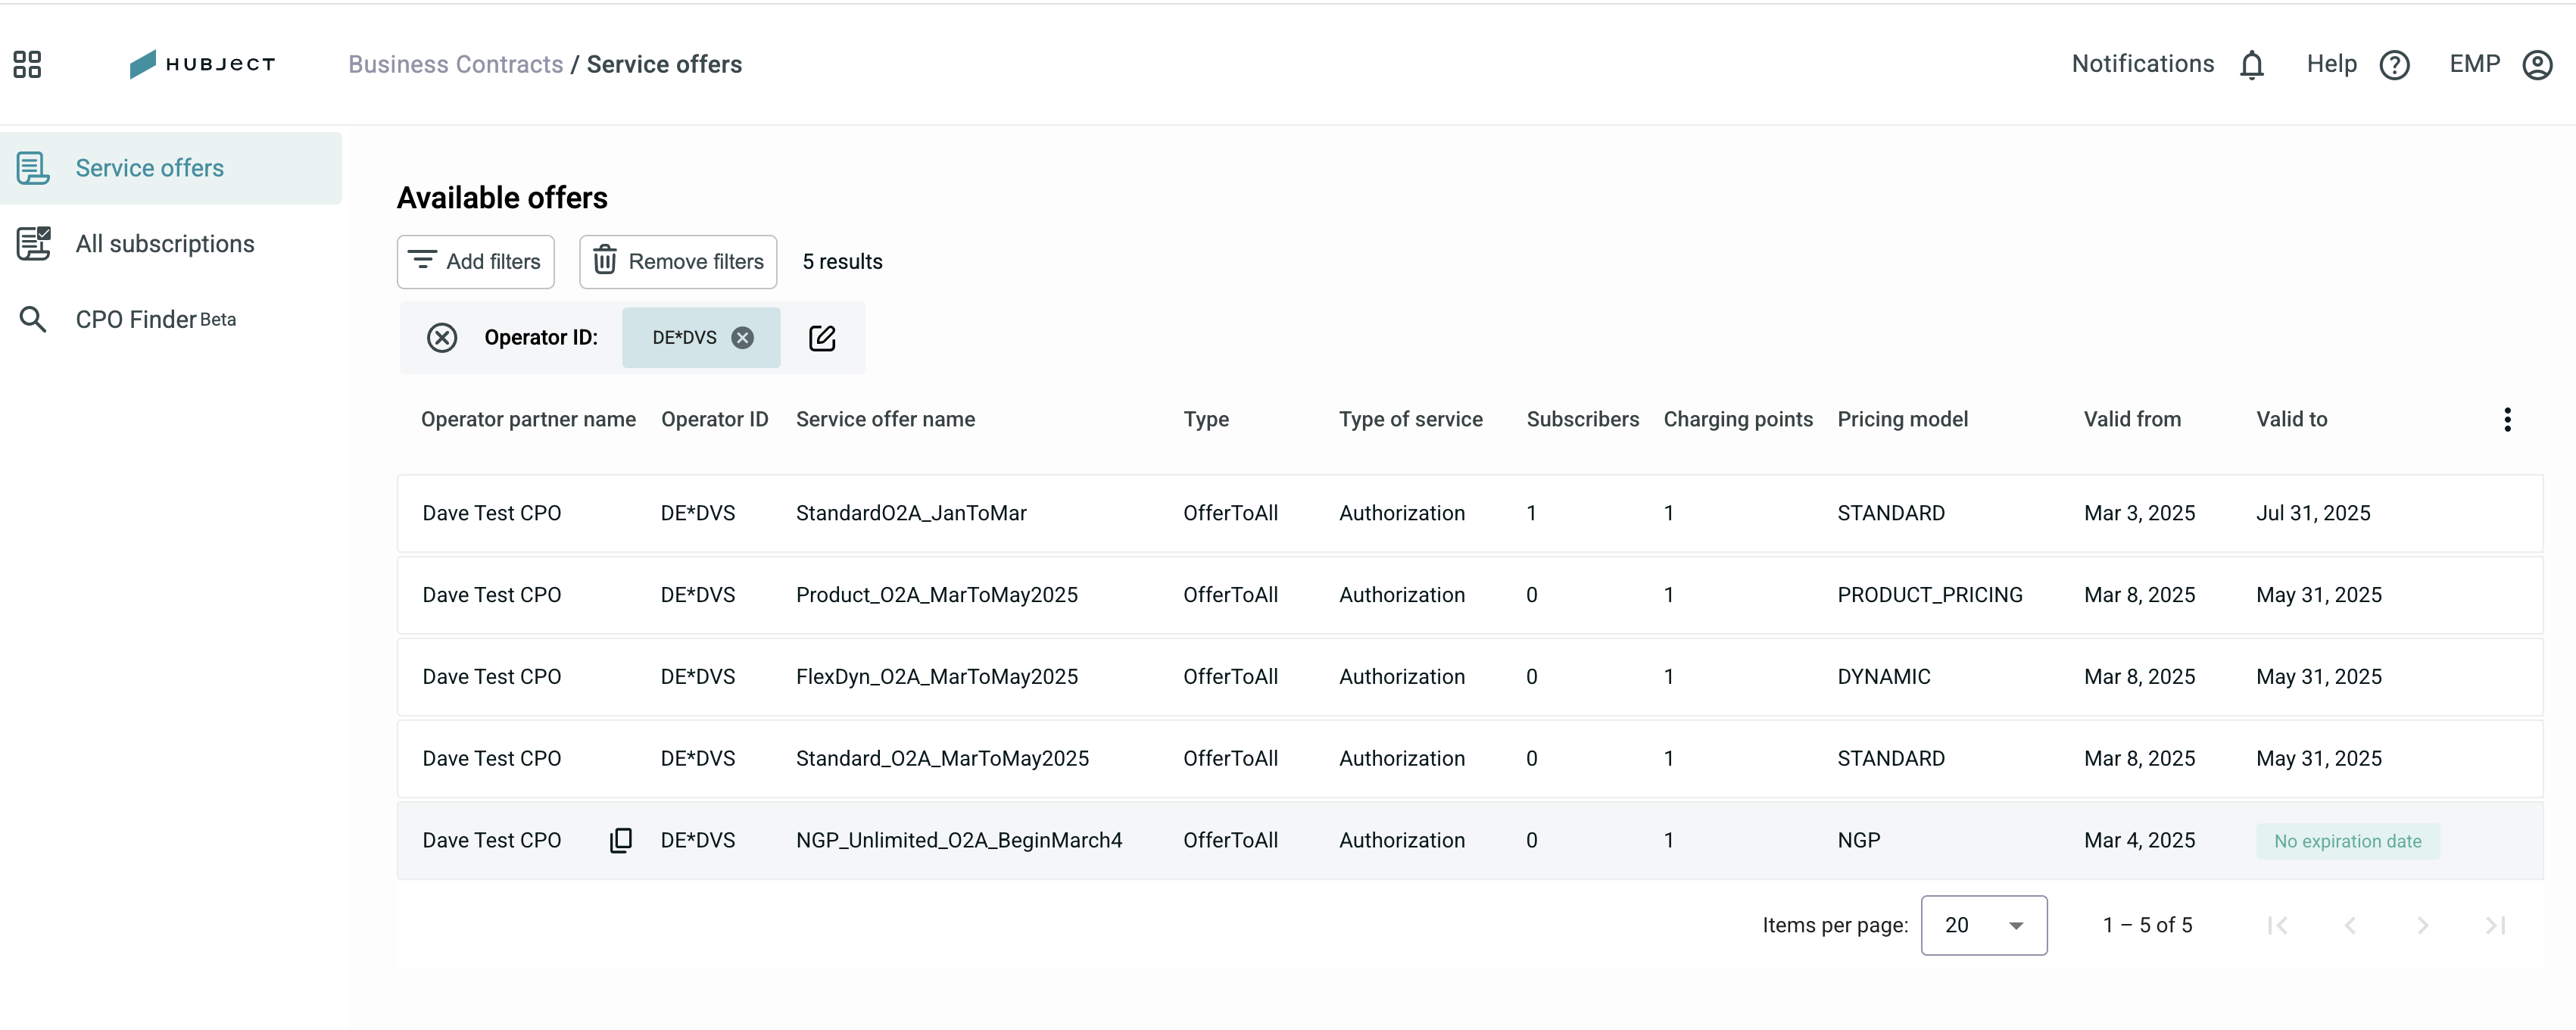This screenshot has height=1030, width=2576.
Task: Click the Hubject logo
Action: pyautogui.click(x=202, y=64)
